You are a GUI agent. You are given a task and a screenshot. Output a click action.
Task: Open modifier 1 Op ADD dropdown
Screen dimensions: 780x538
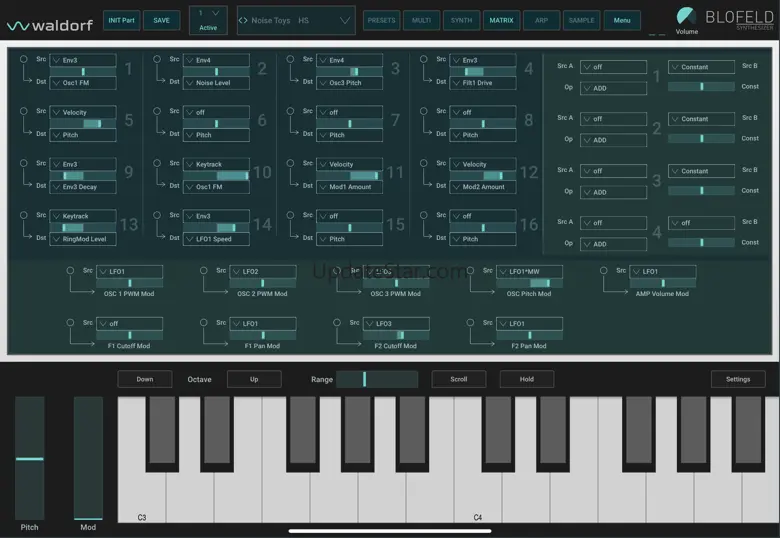pyautogui.click(x=613, y=89)
